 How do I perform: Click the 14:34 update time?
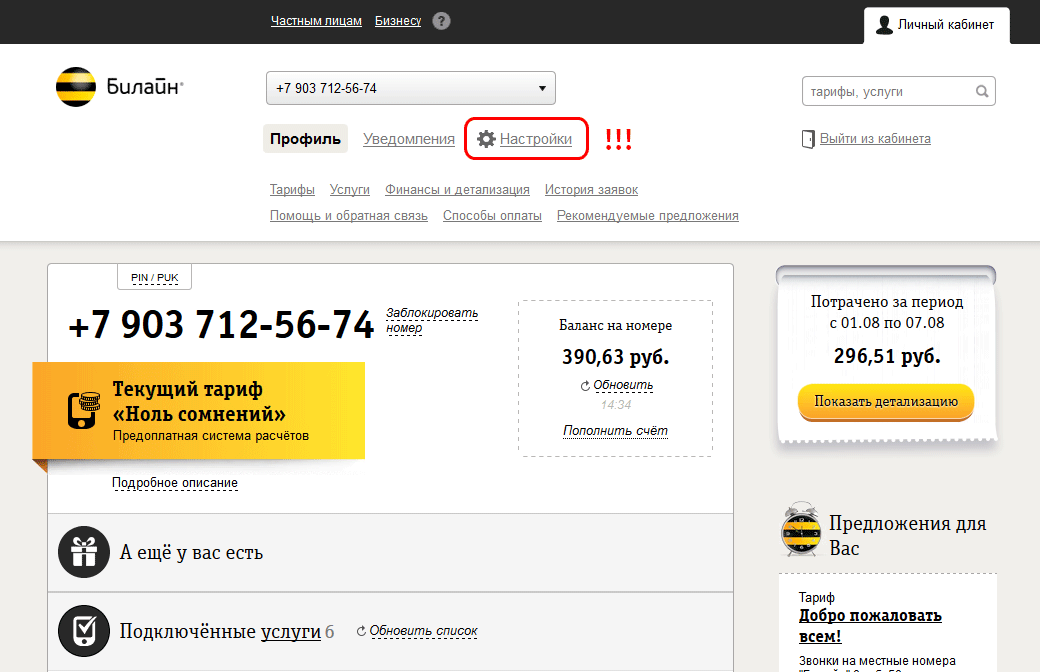pos(616,405)
